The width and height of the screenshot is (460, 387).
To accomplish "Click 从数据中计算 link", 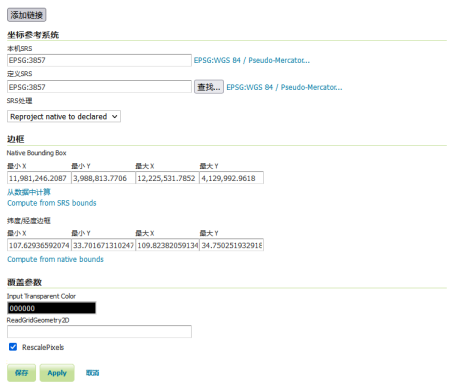I will click(29, 192).
